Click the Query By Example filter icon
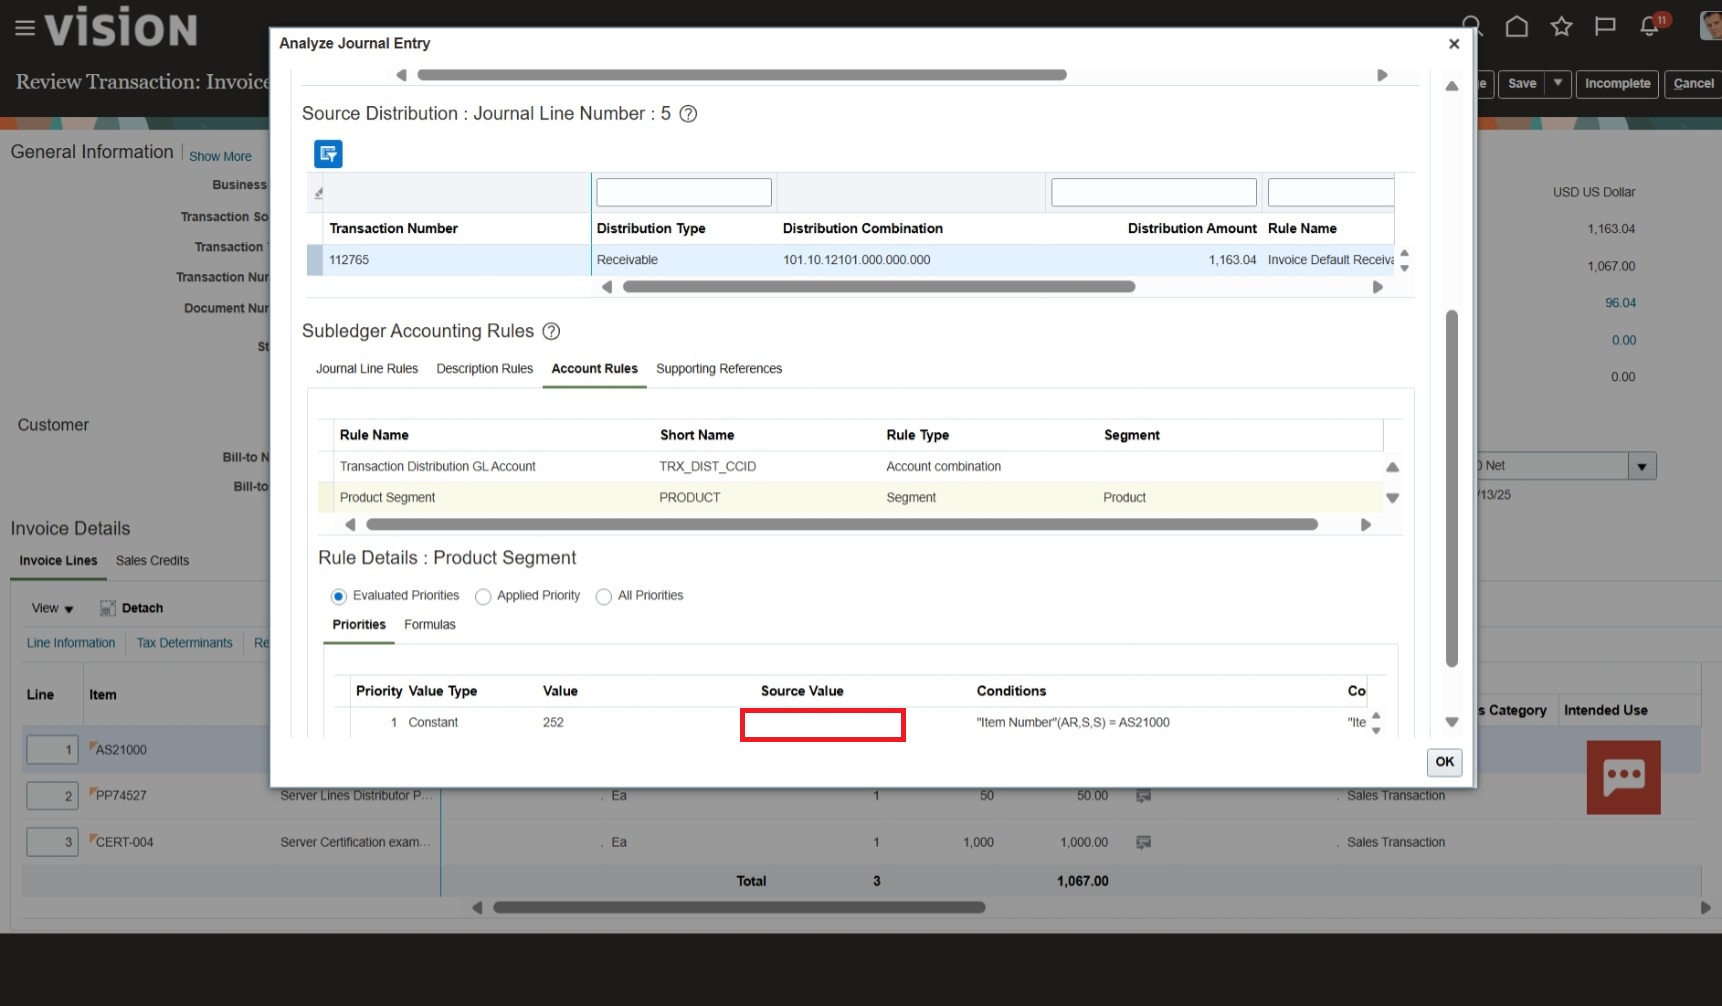This screenshot has width=1722, height=1006. (x=328, y=154)
